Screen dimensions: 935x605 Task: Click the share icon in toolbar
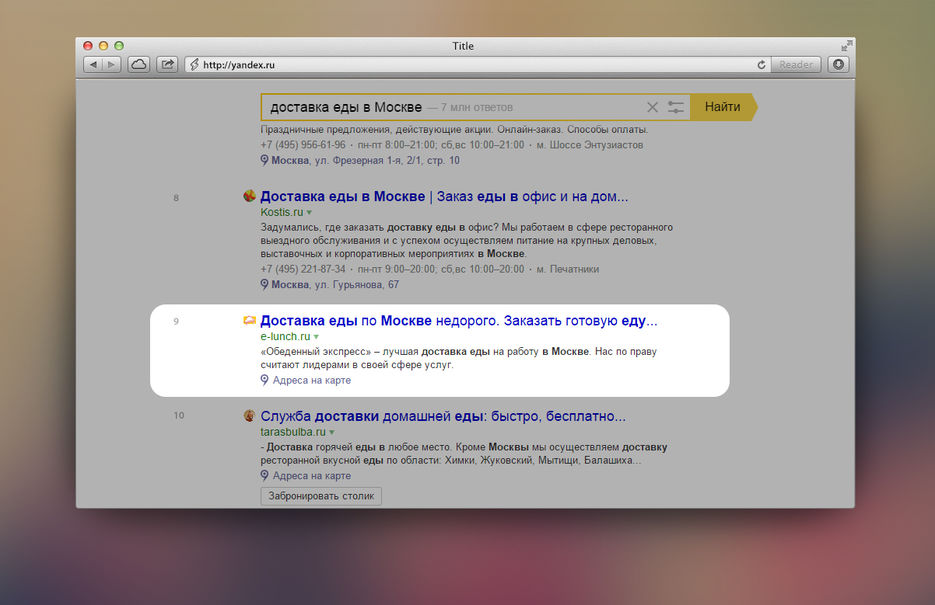click(x=168, y=64)
